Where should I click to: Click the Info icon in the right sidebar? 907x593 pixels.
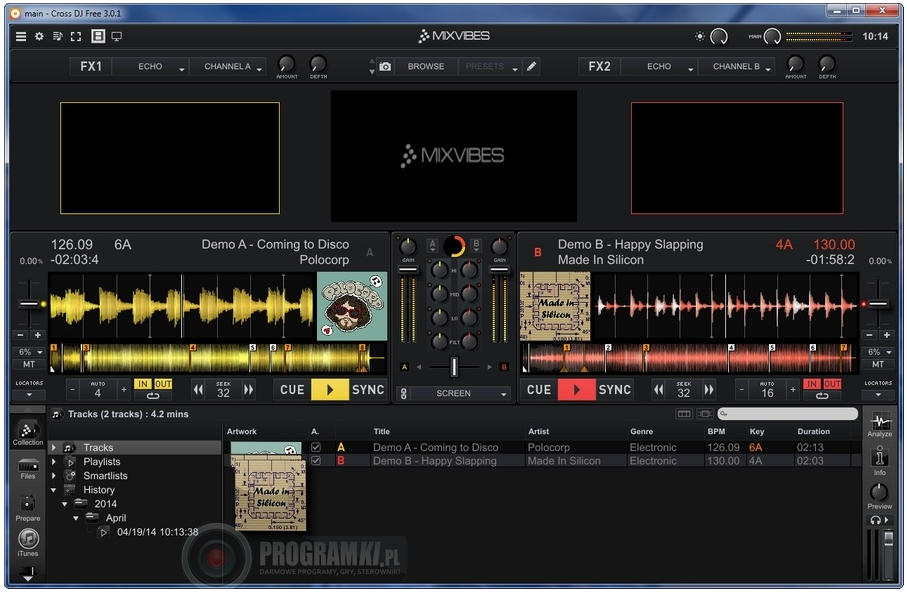point(879,460)
